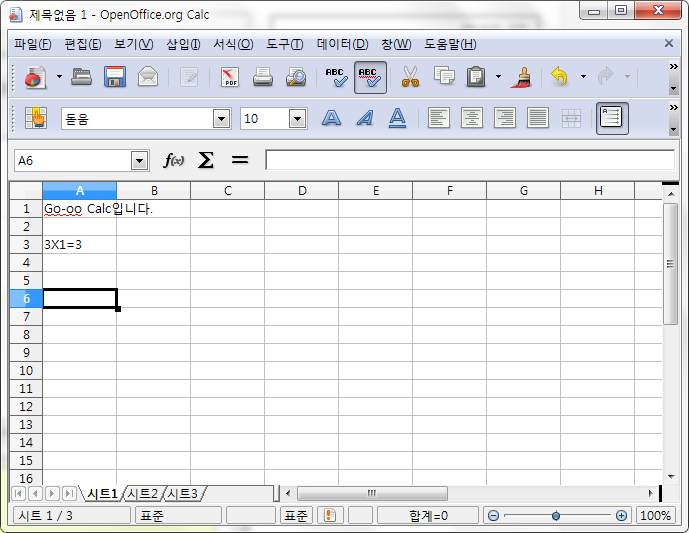Cut selection with scissors icon

tap(410, 77)
